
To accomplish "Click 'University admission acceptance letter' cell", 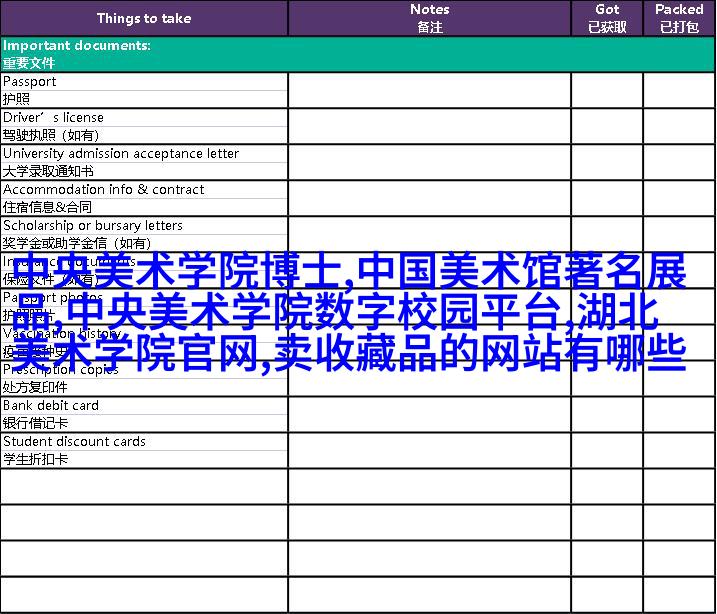I will point(144,154).
